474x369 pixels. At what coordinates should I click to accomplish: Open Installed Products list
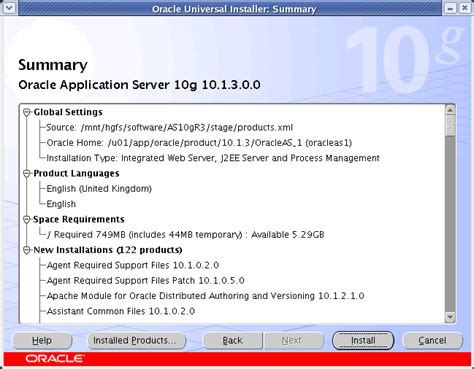[137, 341]
